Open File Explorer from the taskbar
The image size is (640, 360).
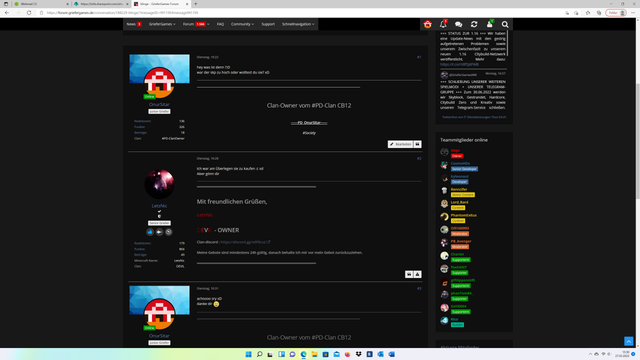(314, 354)
